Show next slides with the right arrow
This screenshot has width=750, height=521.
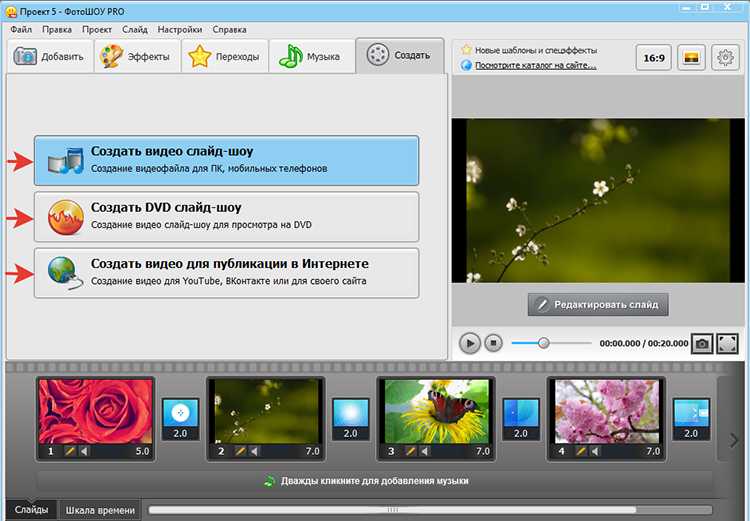733,440
